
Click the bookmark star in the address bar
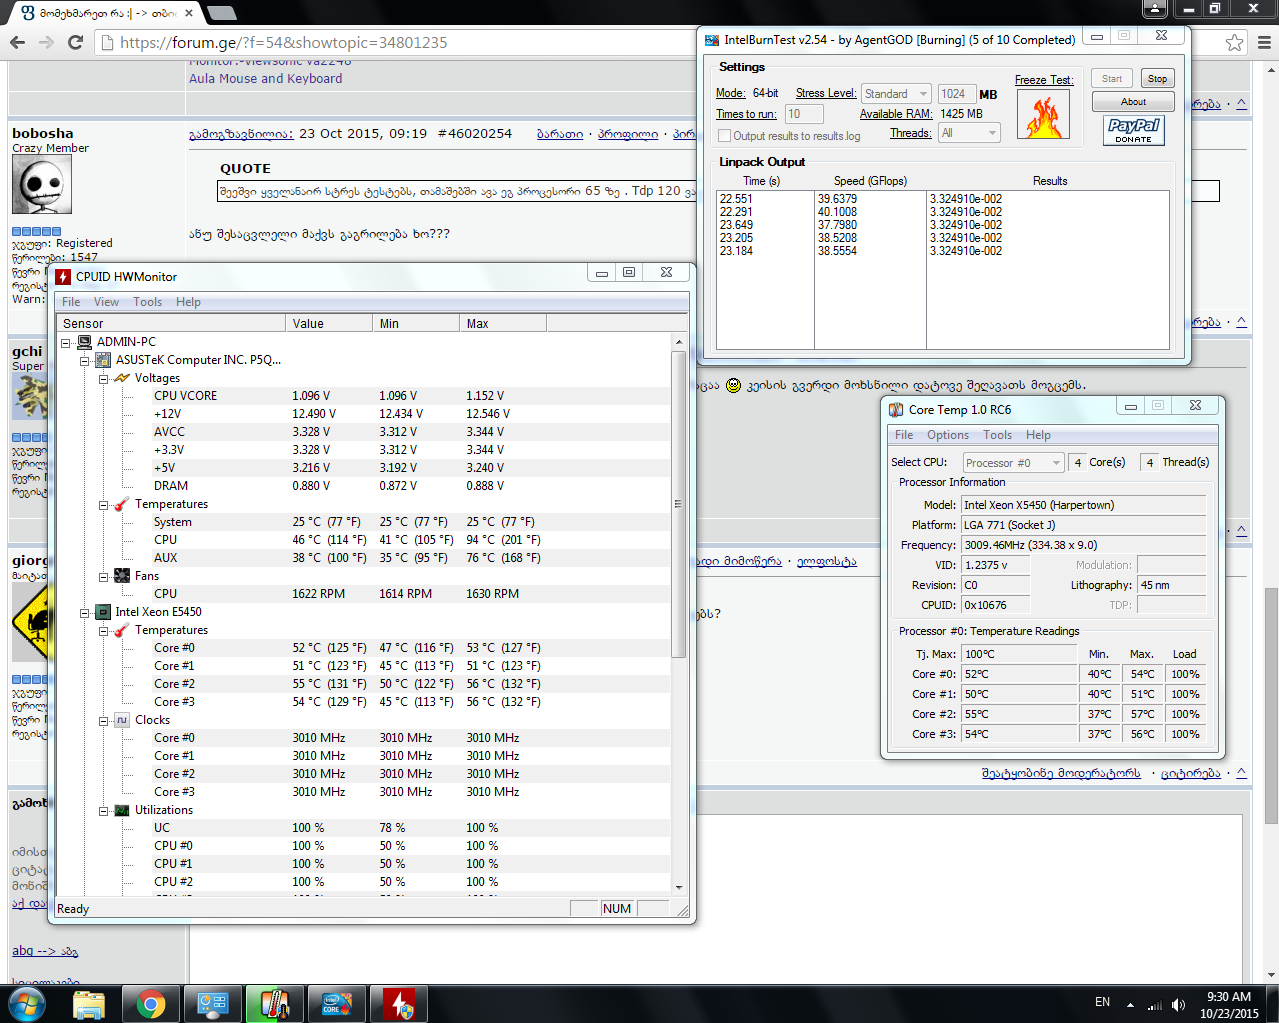(x=1235, y=42)
